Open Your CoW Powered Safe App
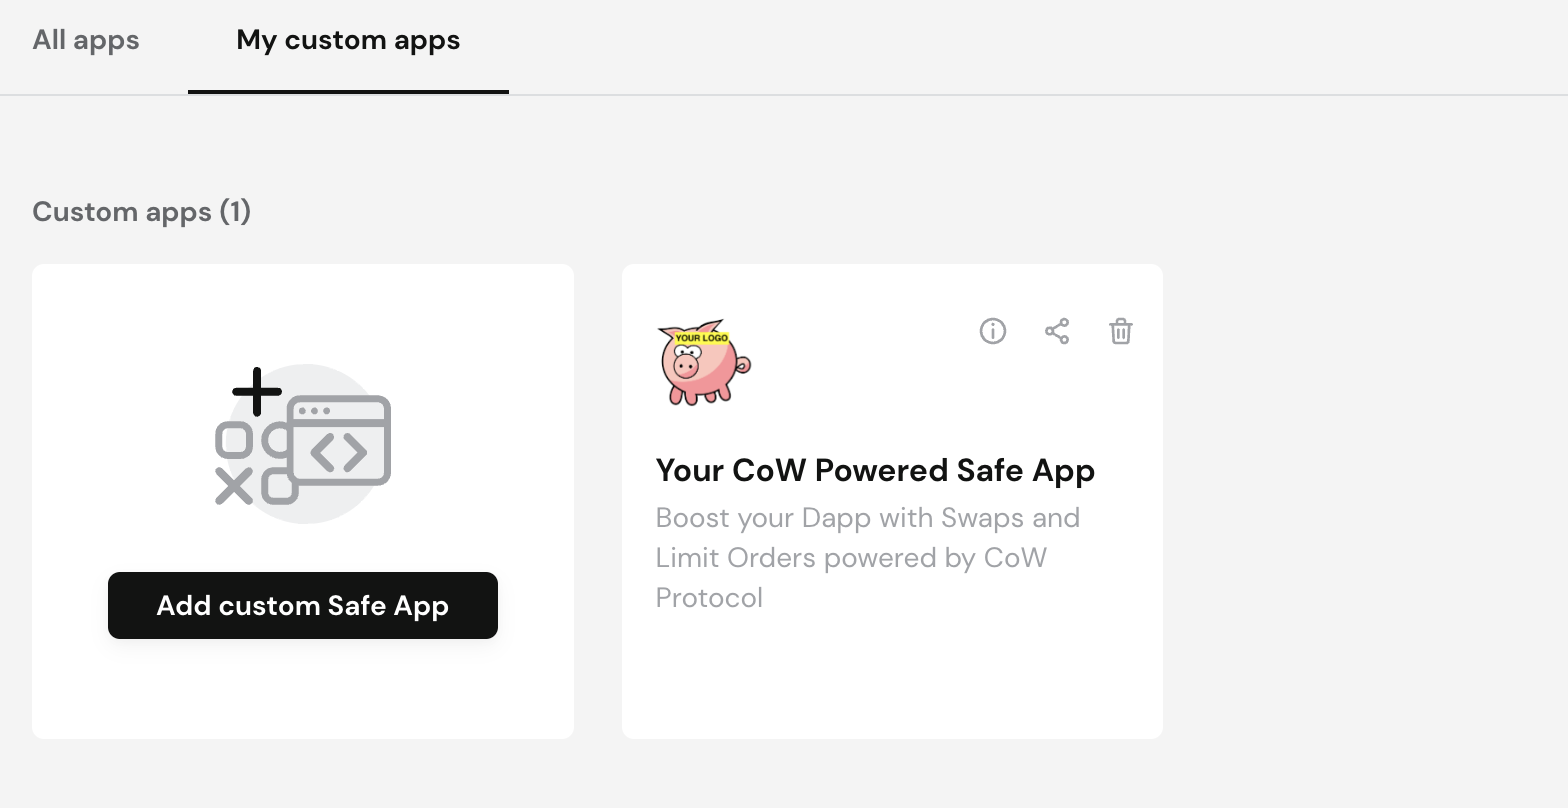Viewport: 1568px width, 808px height. [x=875, y=470]
